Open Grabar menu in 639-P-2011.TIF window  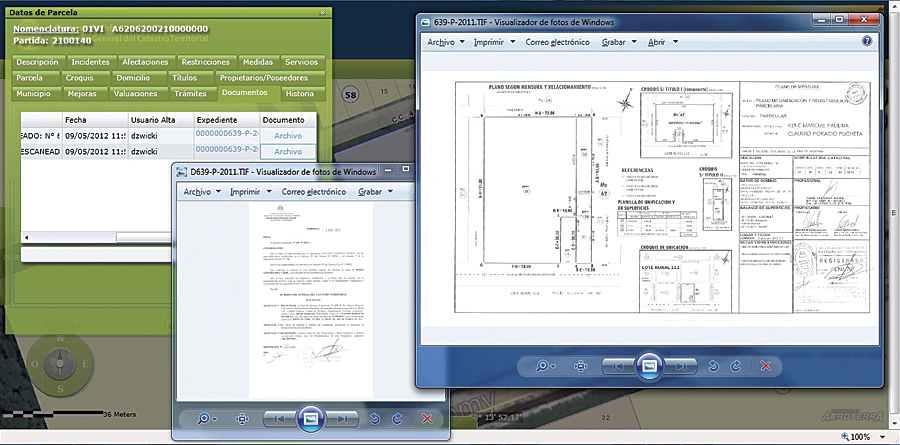[x=619, y=42]
